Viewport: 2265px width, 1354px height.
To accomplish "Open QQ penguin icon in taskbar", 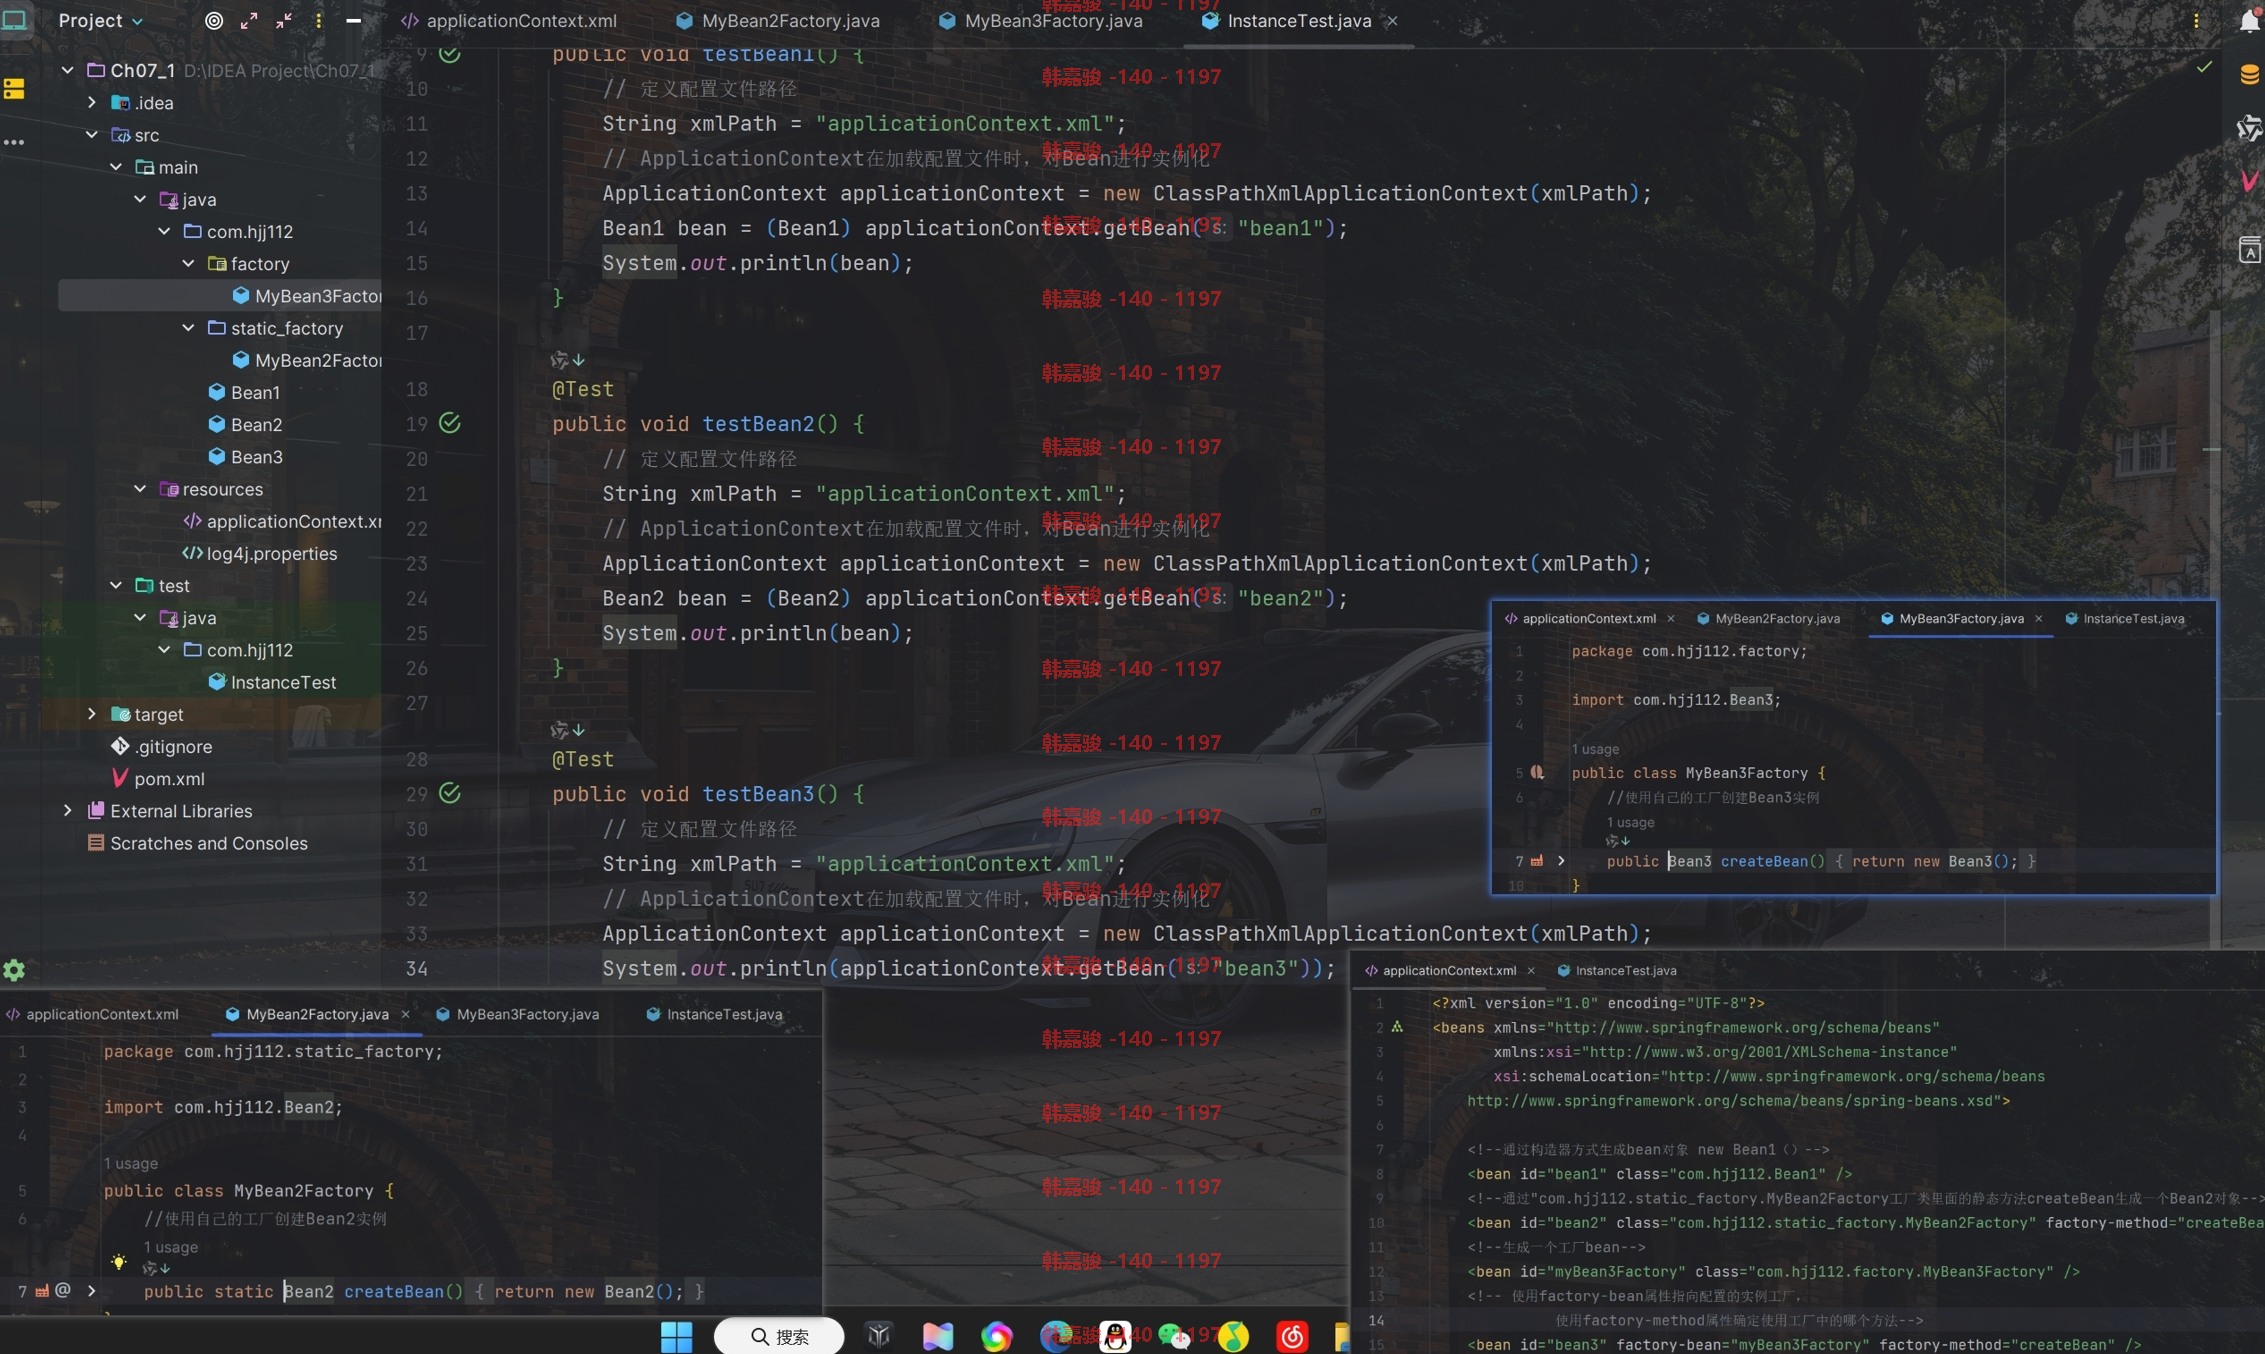I will [x=1115, y=1336].
